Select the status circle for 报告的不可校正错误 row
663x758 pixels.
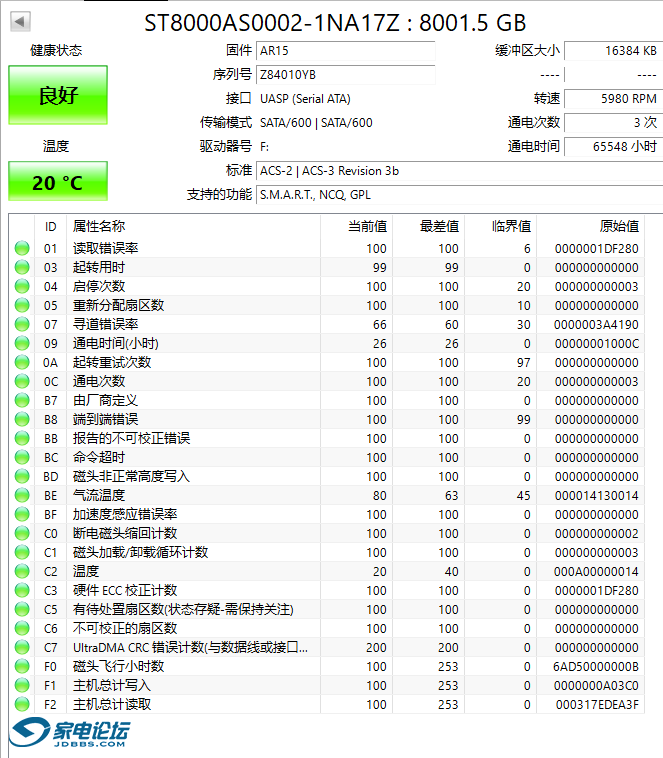coord(22,438)
